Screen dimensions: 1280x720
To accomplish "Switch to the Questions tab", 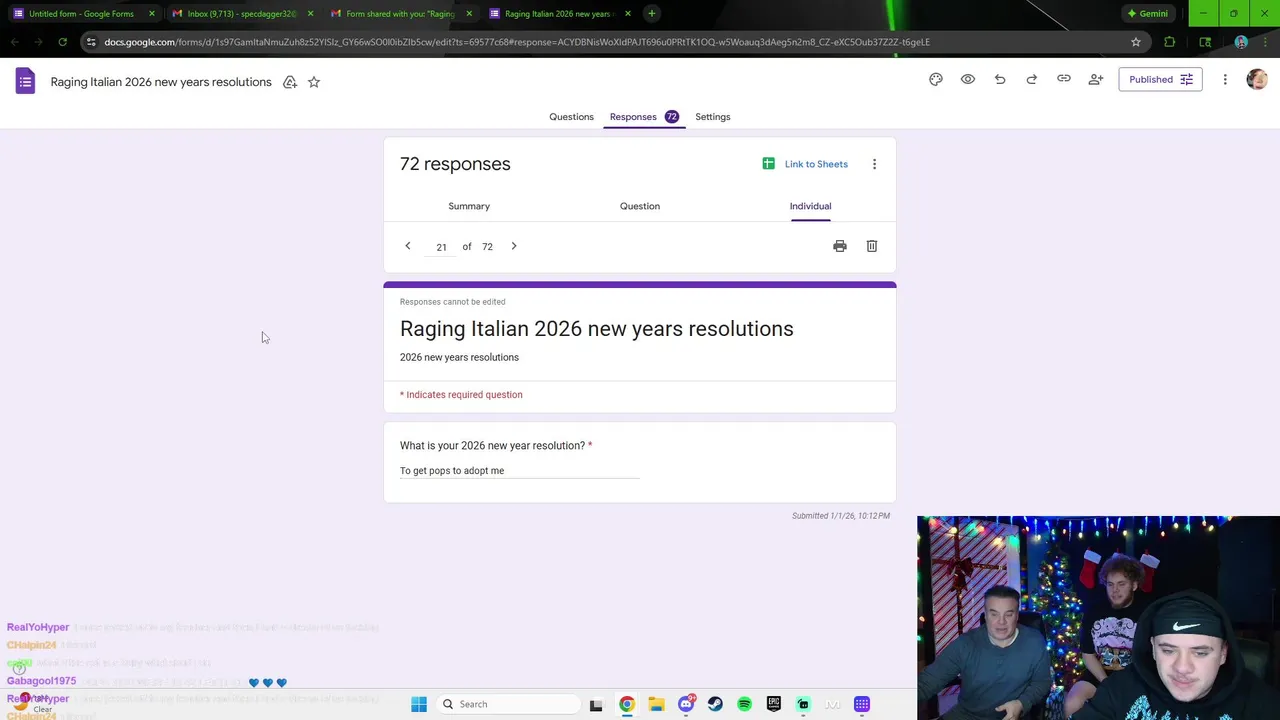I will [x=571, y=117].
